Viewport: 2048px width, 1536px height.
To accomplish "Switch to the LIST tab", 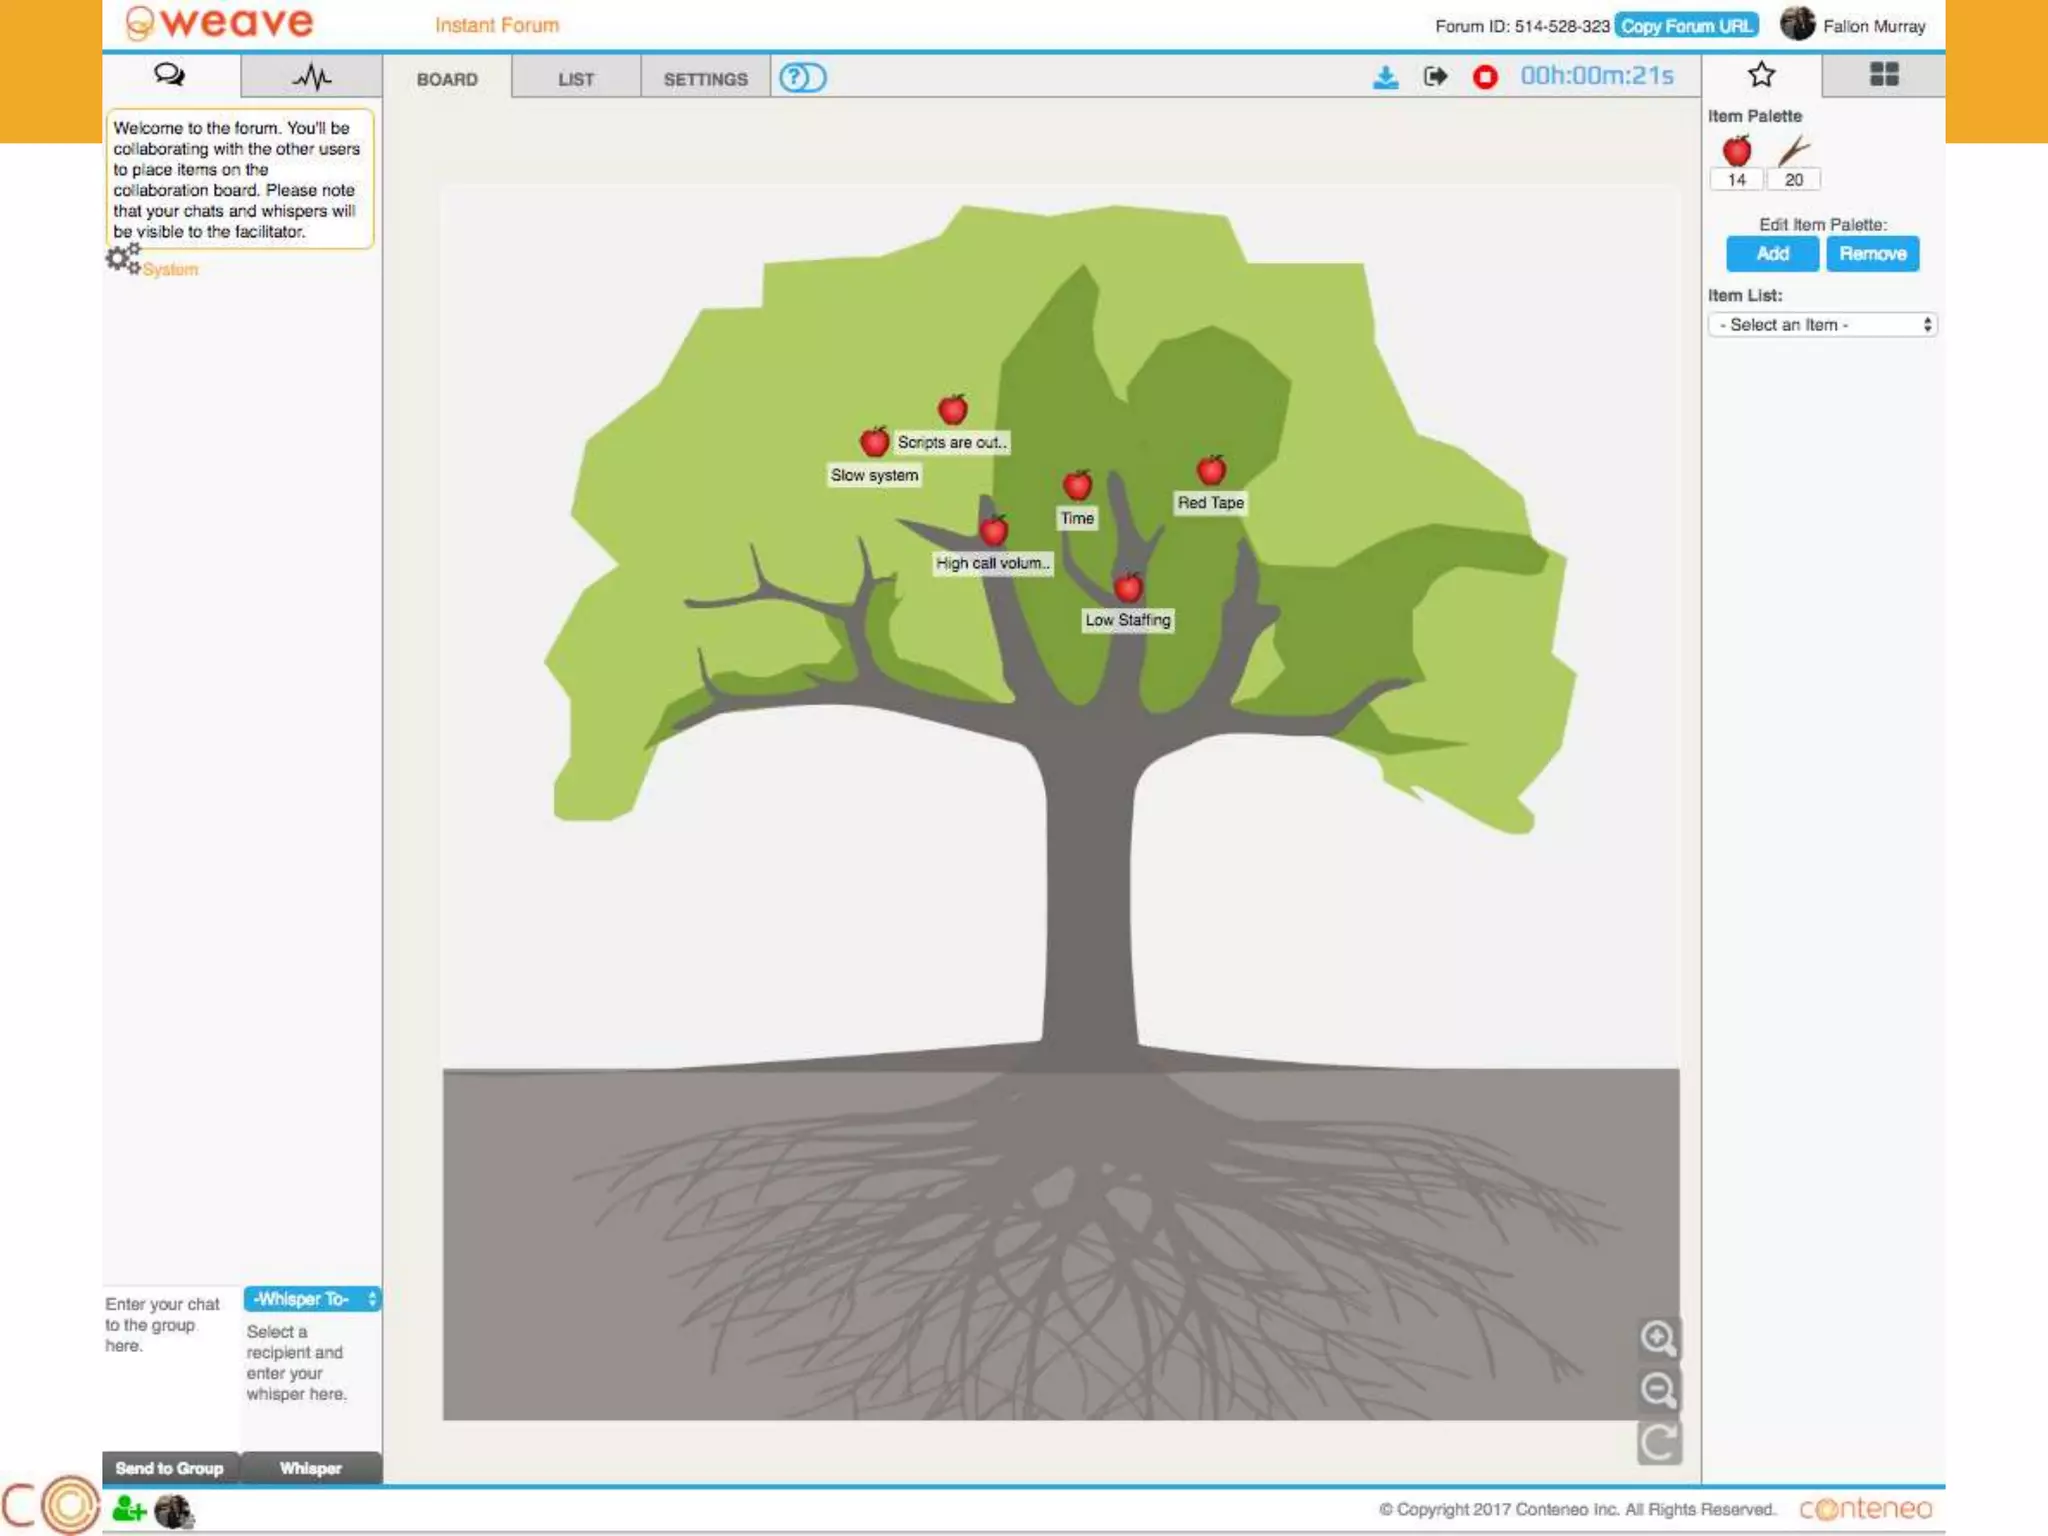I will [576, 79].
